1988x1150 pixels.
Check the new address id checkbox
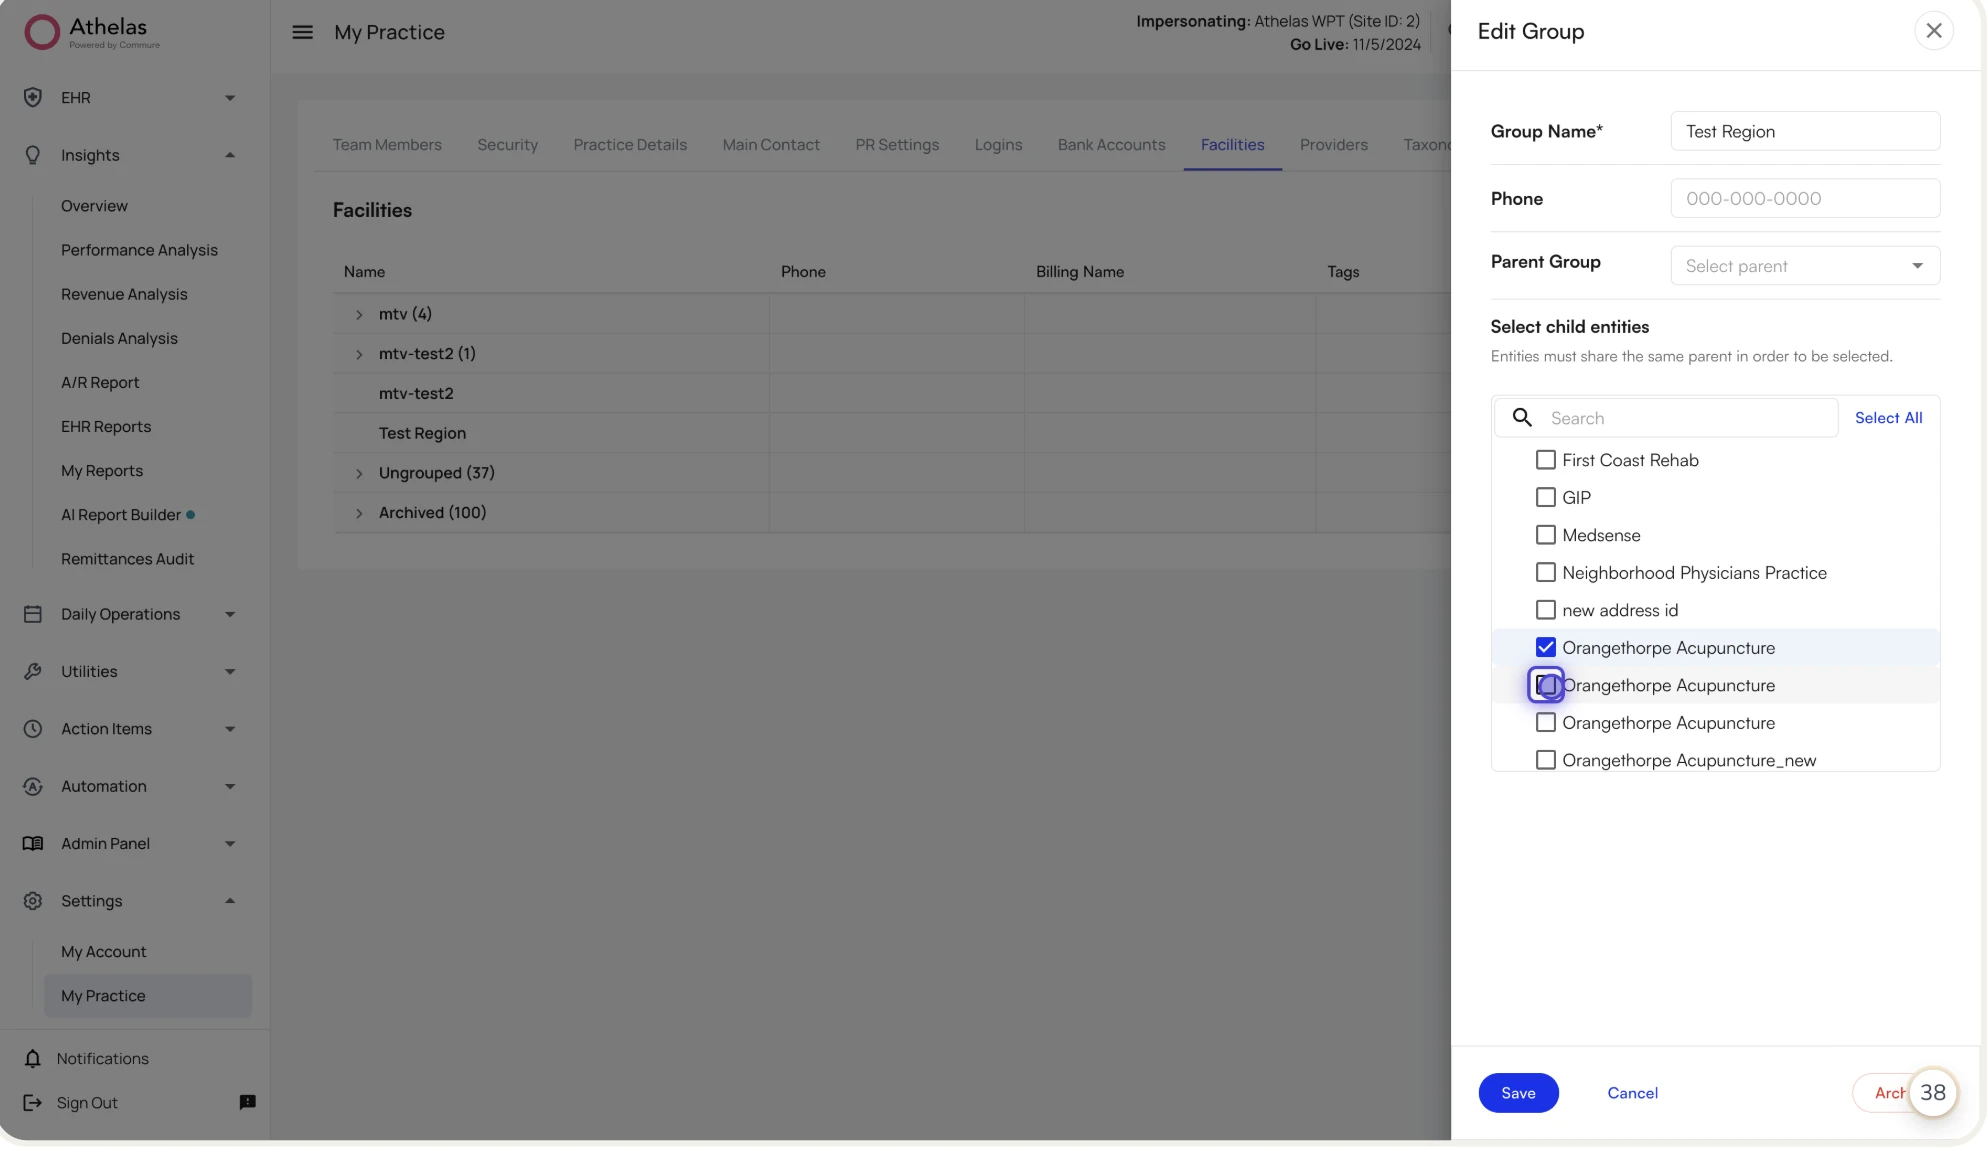click(x=1546, y=610)
